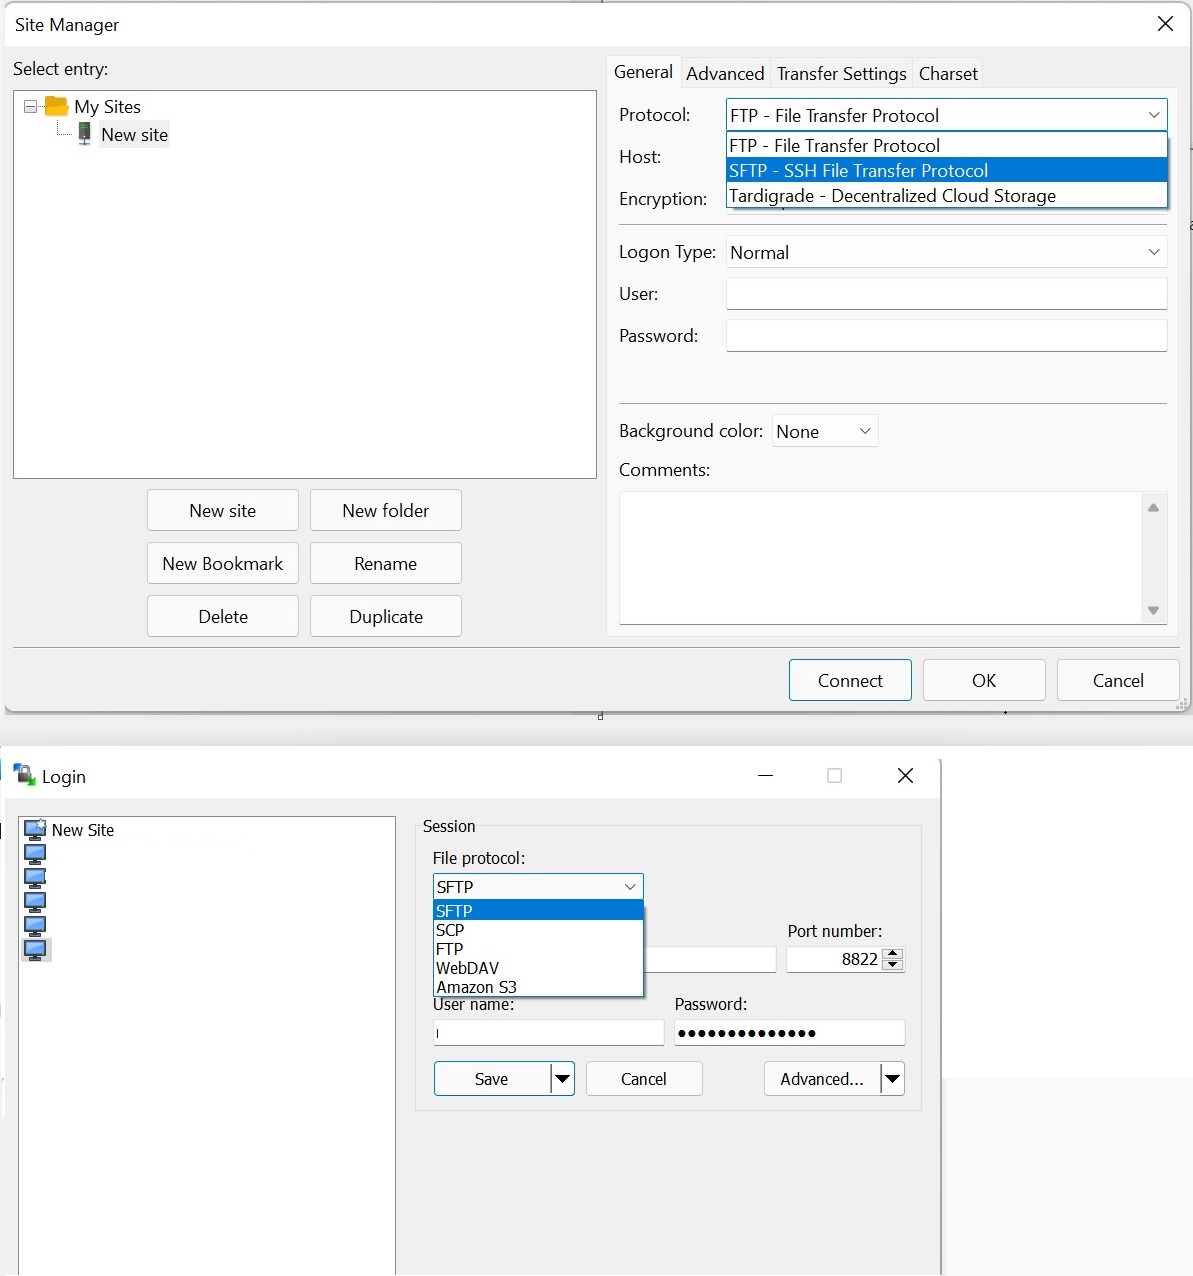Click inside the Comments text area
The width and height of the screenshot is (1193, 1276).
pyautogui.click(x=880, y=557)
